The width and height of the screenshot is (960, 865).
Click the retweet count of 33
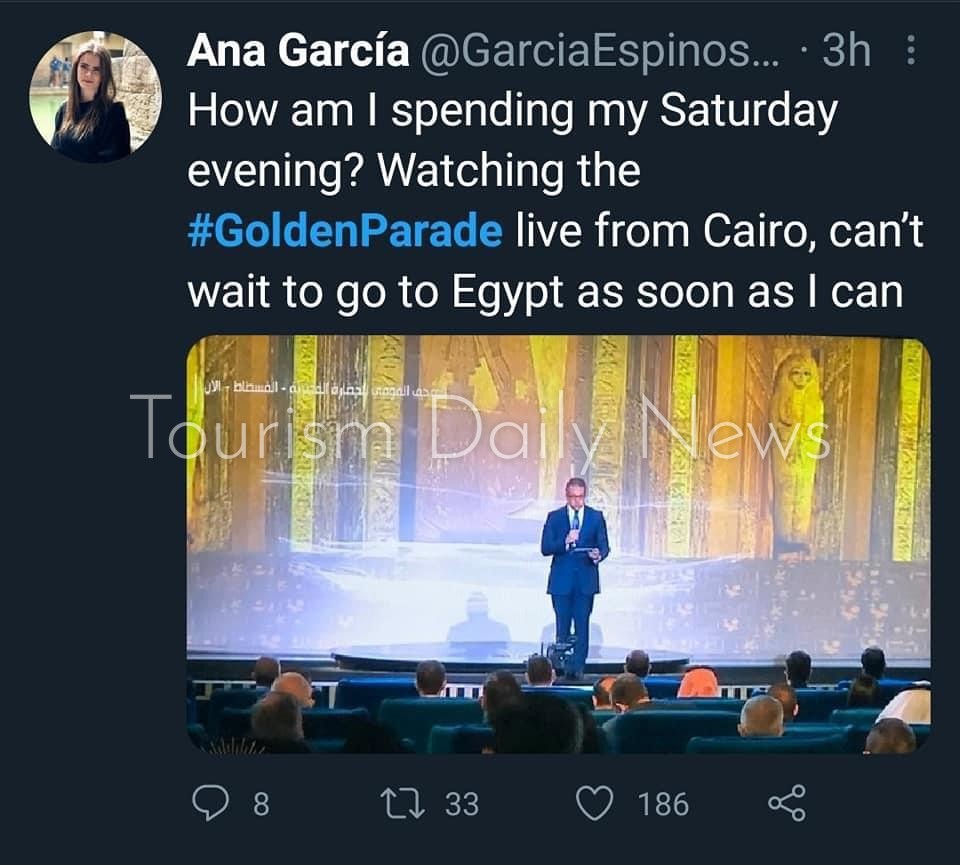tap(461, 804)
